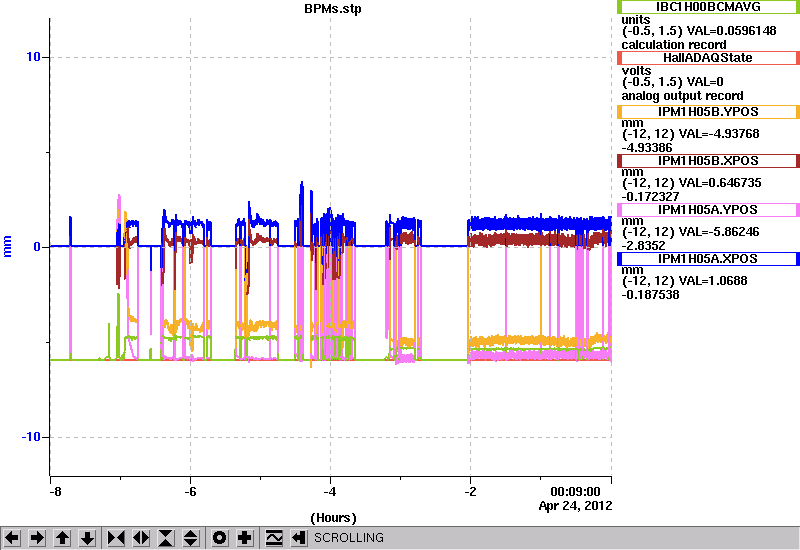Click the (Hours) axis title
Viewport: 800px width, 550px height.
point(333,518)
